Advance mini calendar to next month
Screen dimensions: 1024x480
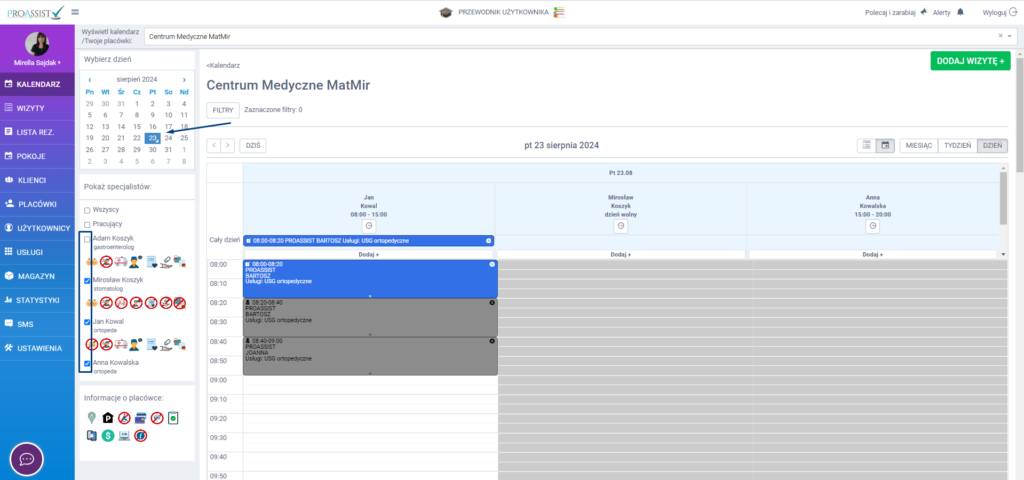[184, 79]
